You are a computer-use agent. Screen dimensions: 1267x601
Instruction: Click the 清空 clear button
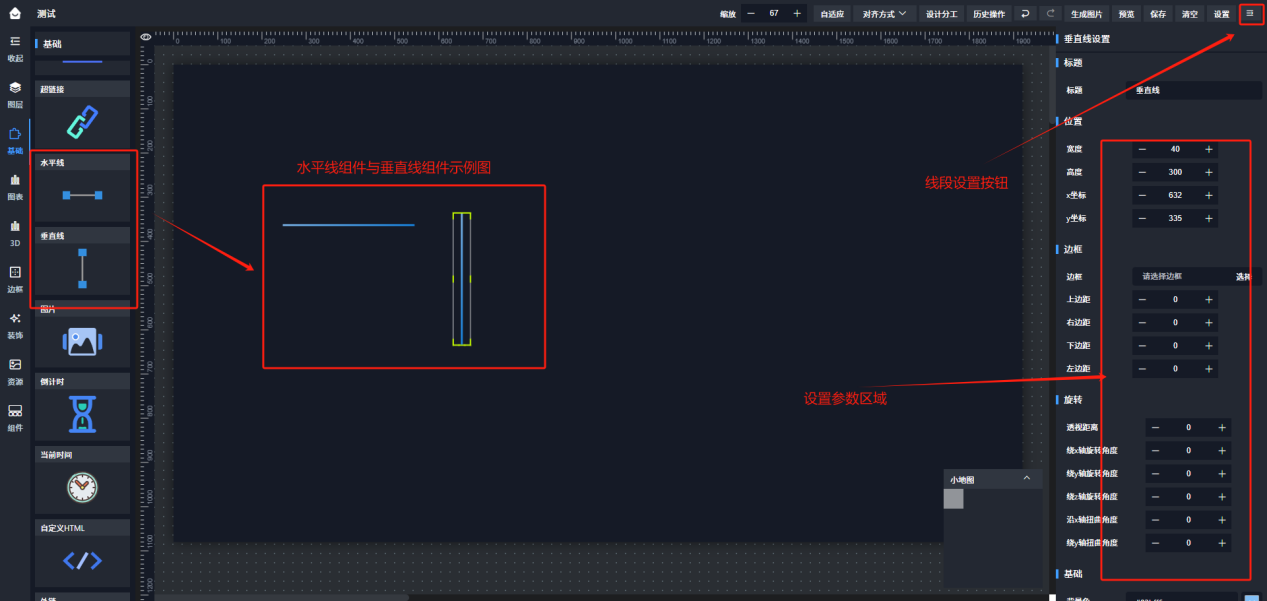tap(1189, 14)
